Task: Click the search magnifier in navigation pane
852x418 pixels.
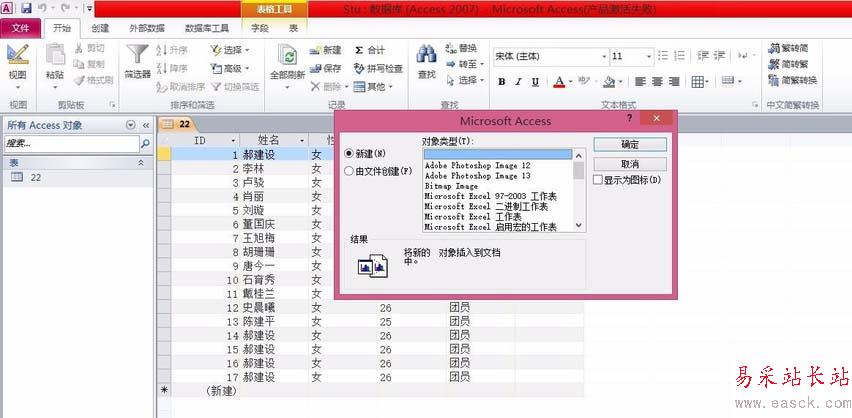Action: click(x=145, y=144)
